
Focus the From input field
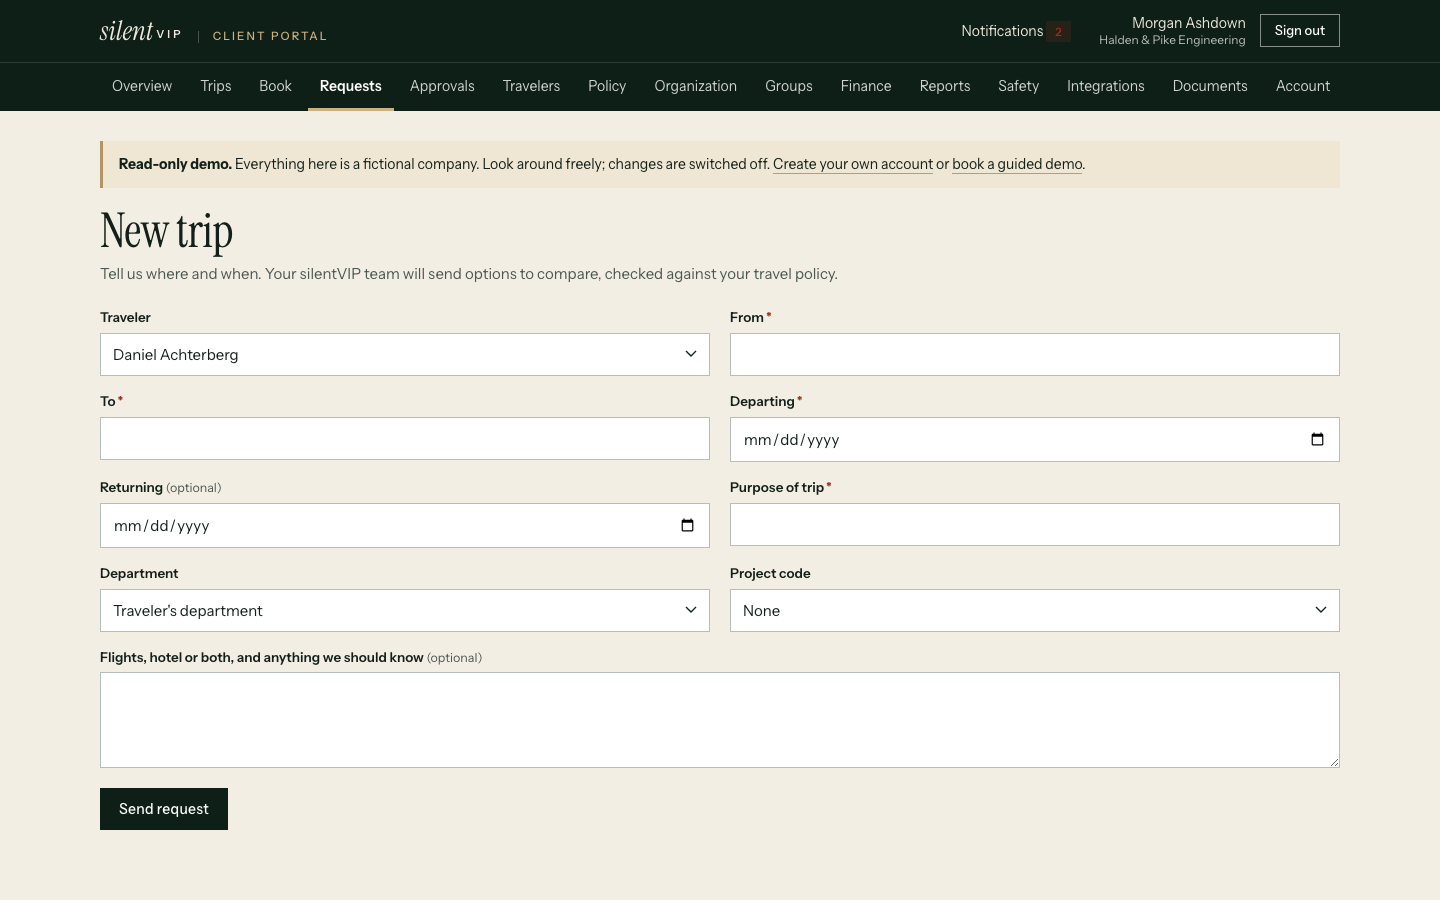pyautogui.click(x=1035, y=355)
